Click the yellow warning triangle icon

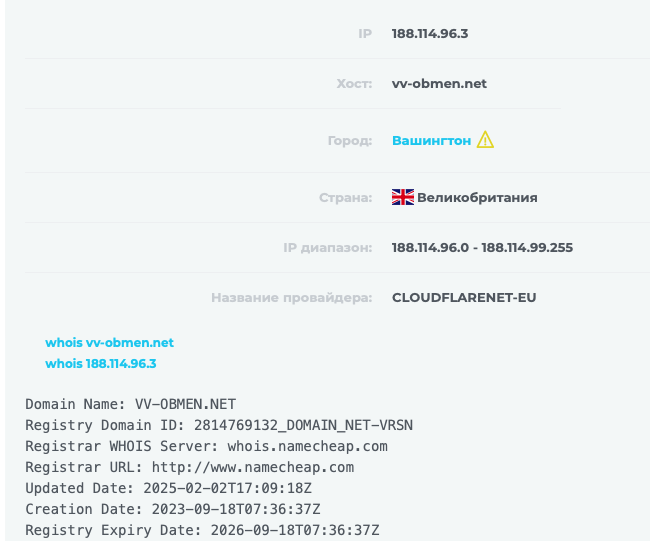point(485,140)
